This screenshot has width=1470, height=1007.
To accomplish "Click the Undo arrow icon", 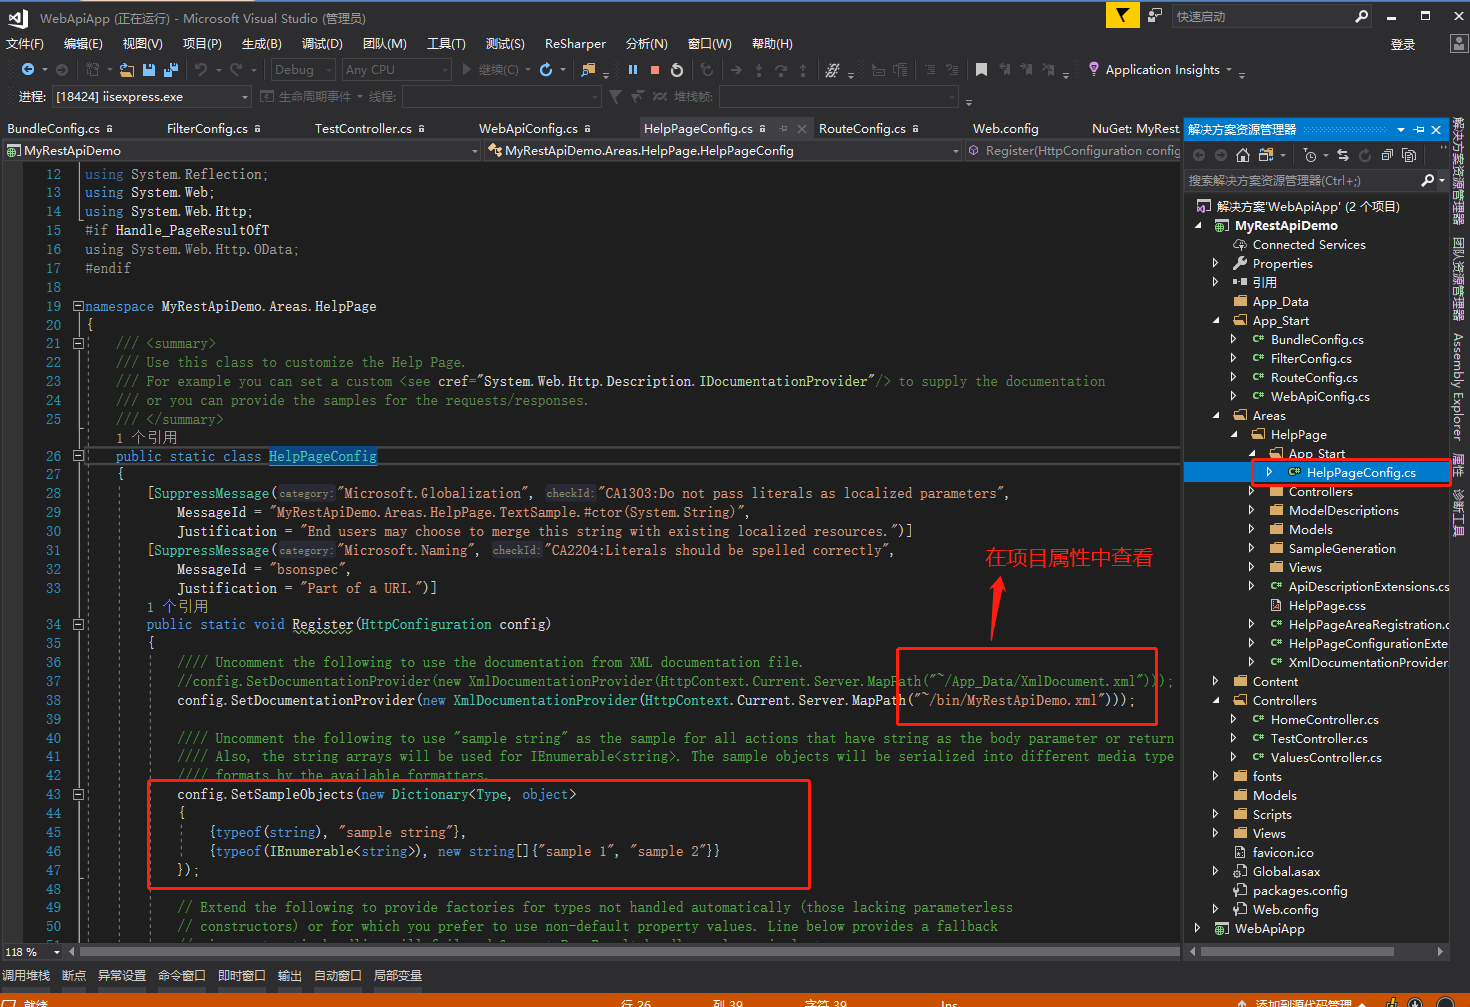I will click(x=201, y=69).
